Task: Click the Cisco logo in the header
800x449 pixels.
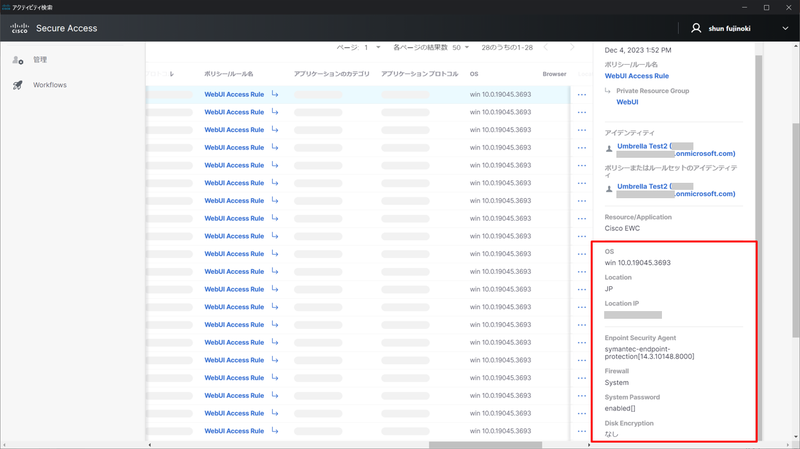Action: (x=19, y=28)
